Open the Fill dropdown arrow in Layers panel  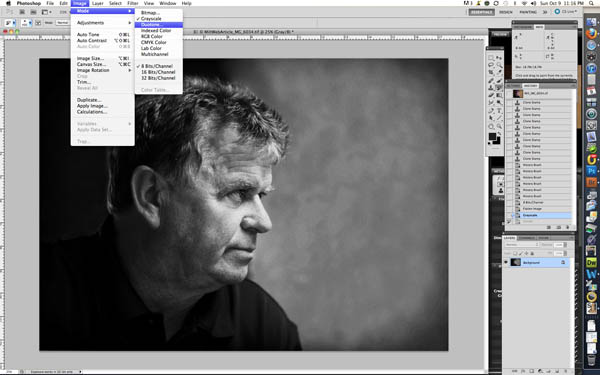(565, 253)
